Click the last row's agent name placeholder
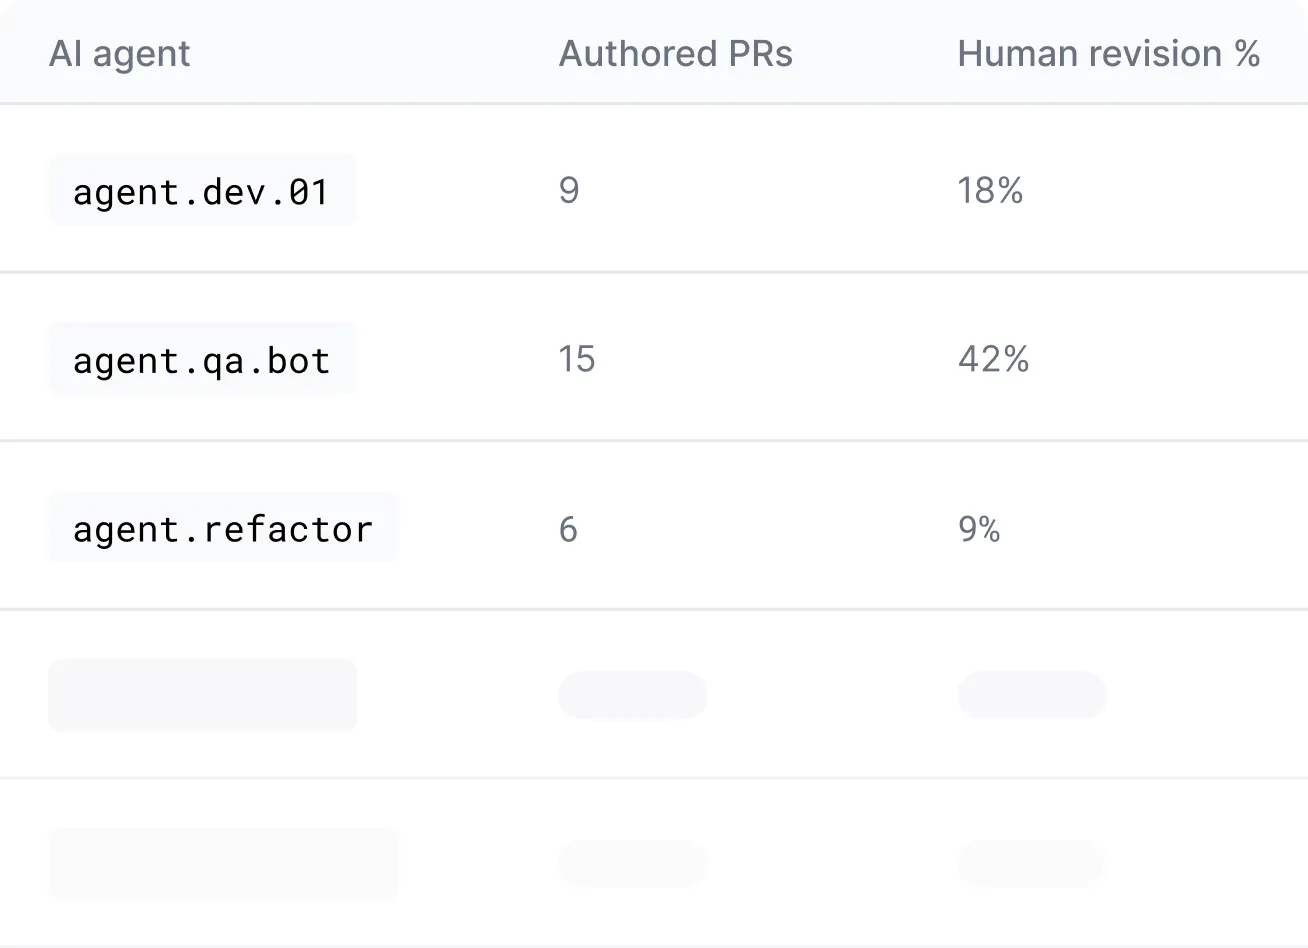1308x948 pixels. (x=223, y=863)
